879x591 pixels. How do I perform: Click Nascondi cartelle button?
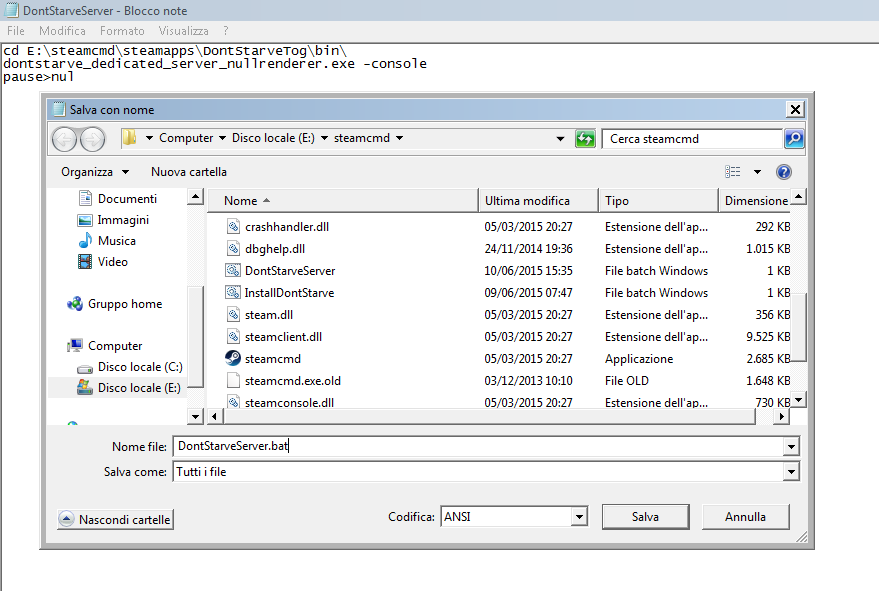[115, 519]
